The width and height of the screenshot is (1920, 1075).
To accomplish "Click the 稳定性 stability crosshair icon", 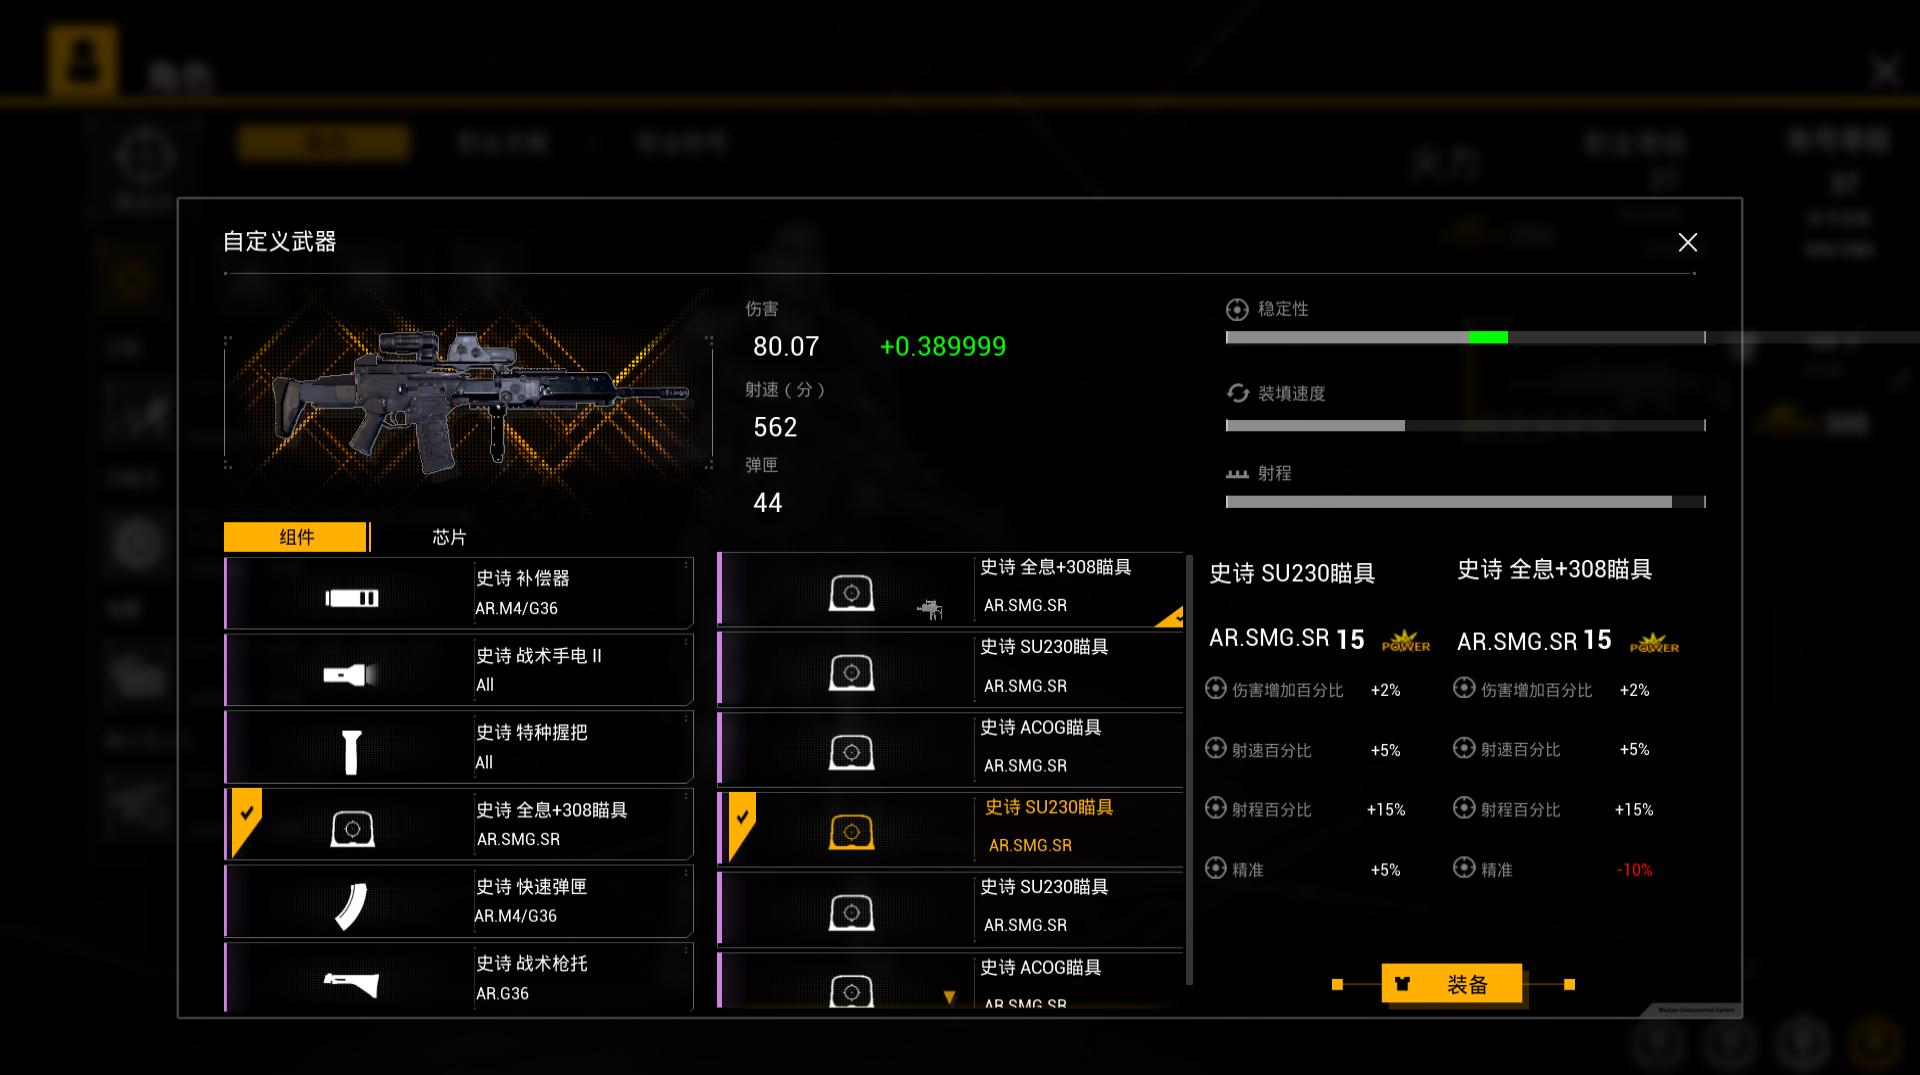I will point(1237,309).
